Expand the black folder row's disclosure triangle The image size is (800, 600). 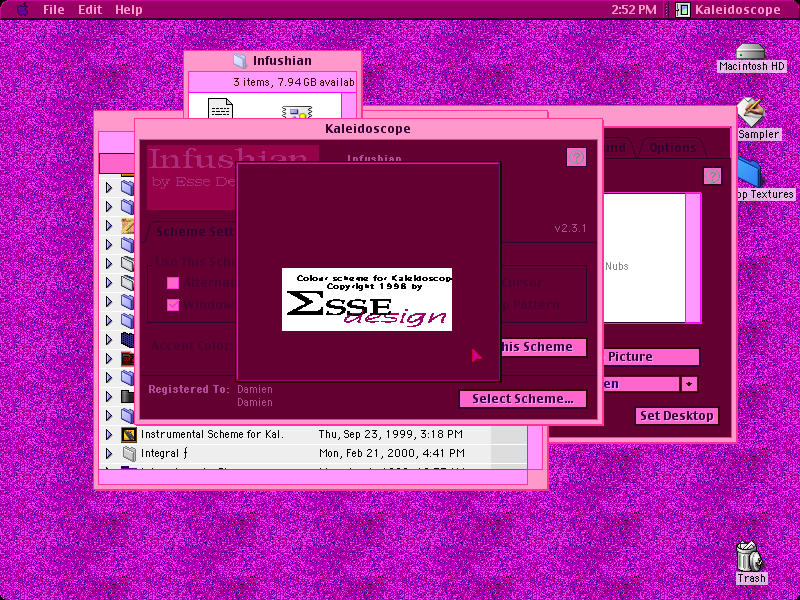coord(109,396)
